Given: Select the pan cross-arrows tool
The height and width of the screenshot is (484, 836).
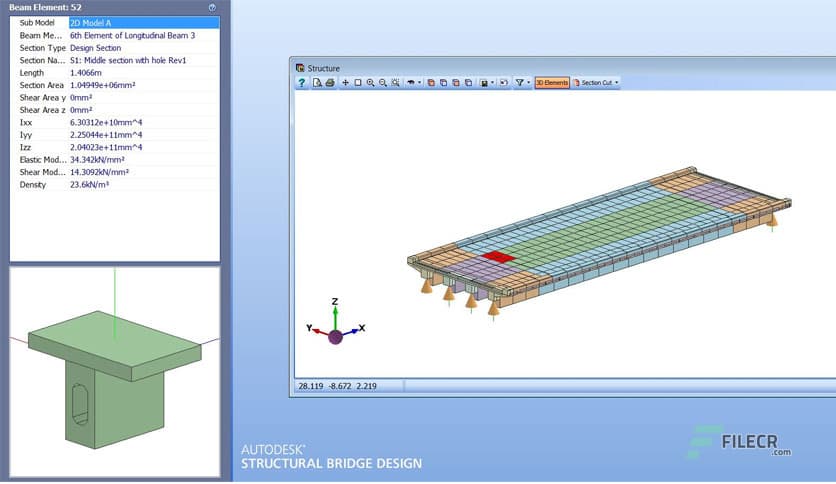Looking at the screenshot, I should coord(345,83).
